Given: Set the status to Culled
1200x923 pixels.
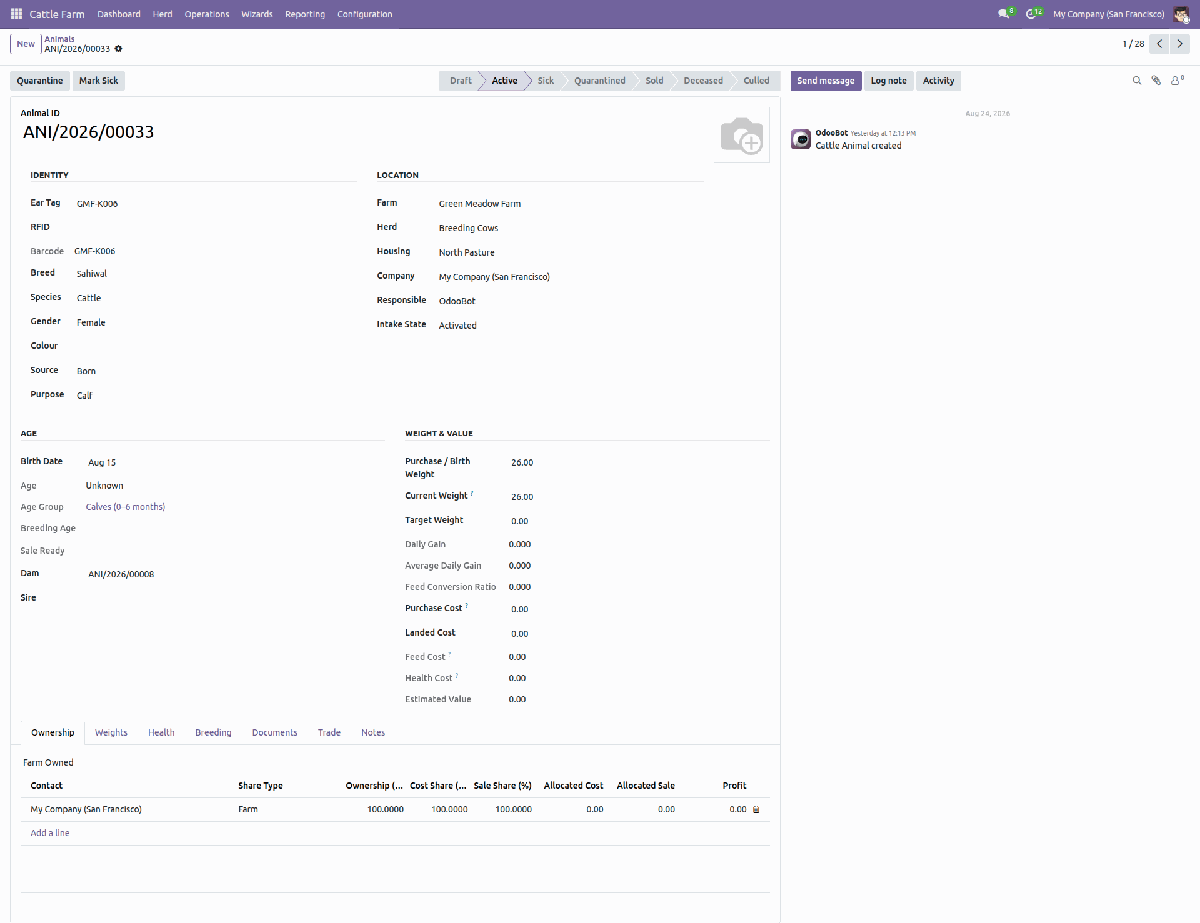Looking at the screenshot, I should [756, 81].
